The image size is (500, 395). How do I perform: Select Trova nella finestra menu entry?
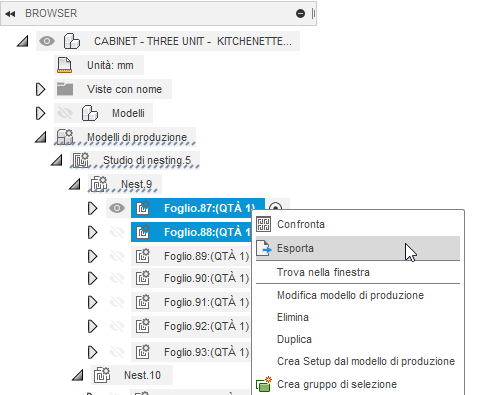tap(358, 272)
